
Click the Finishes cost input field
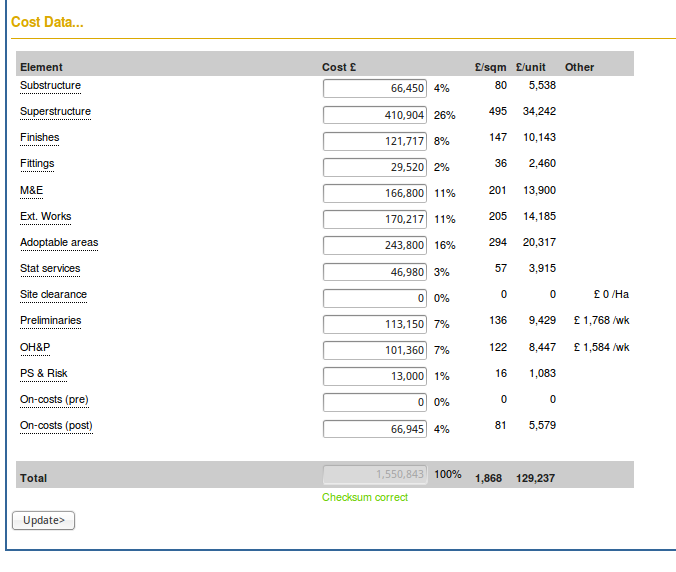(x=375, y=141)
